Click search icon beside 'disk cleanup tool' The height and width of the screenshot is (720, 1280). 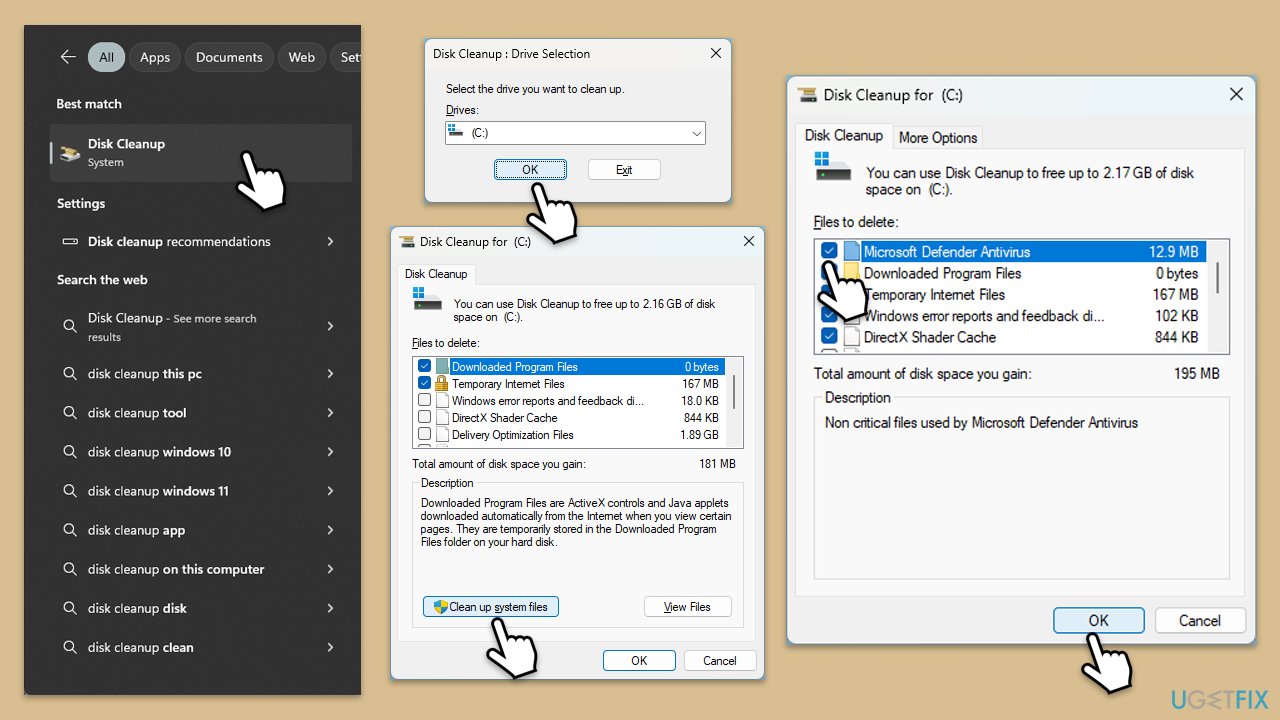(70, 413)
